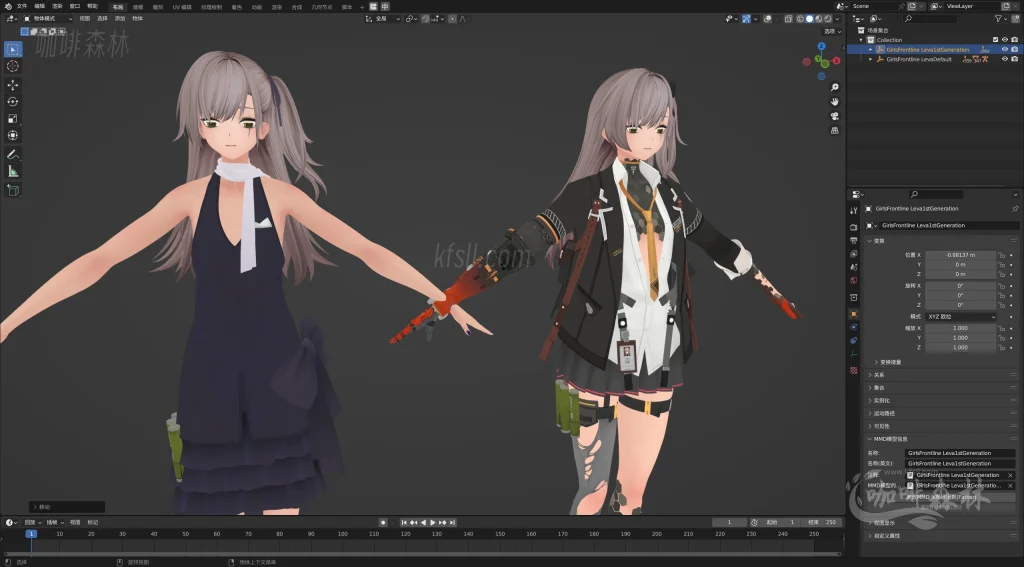Toggle viewport gizmos button
Image resolution: width=1024 pixels, height=567 pixels.
coord(746,19)
